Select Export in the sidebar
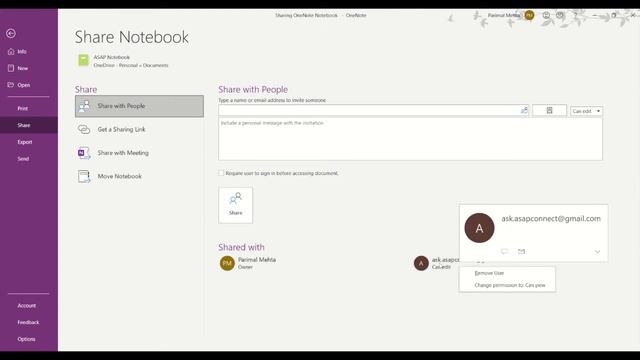The width and height of the screenshot is (640, 360). [x=24, y=142]
